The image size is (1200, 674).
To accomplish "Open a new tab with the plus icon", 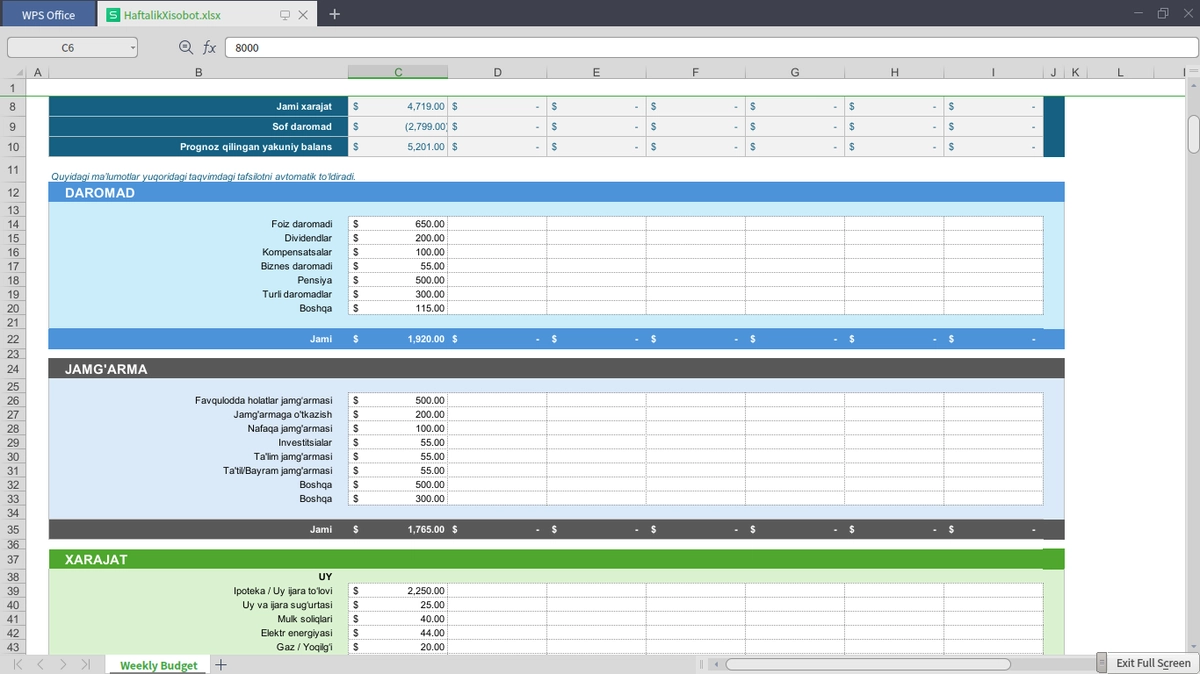I will [x=334, y=14].
